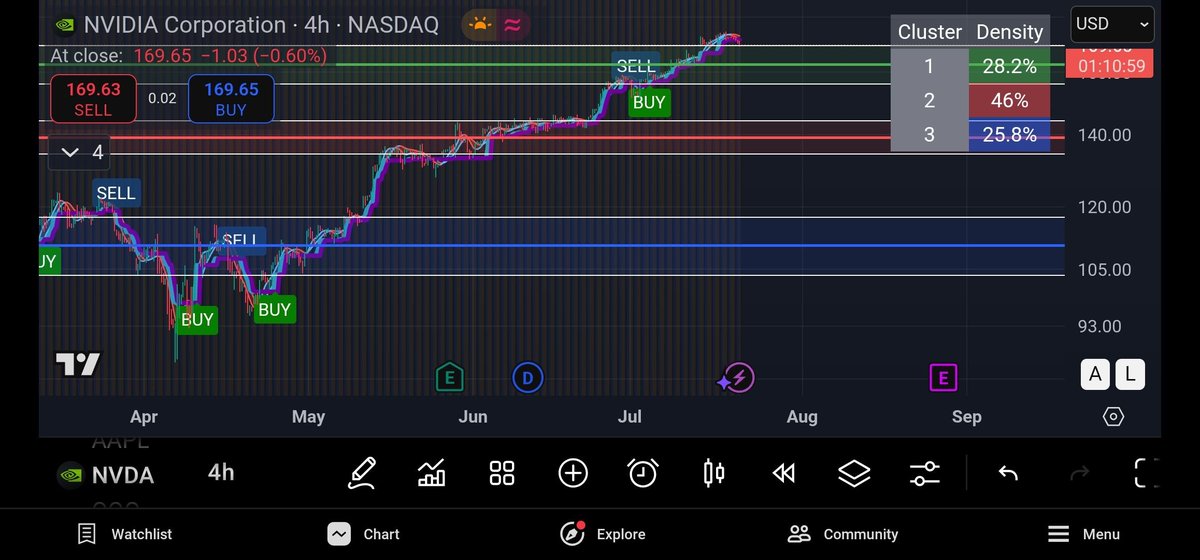This screenshot has width=1200, height=560.
Task: Click the blue D dividend marker
Action: tap(527, 377)
